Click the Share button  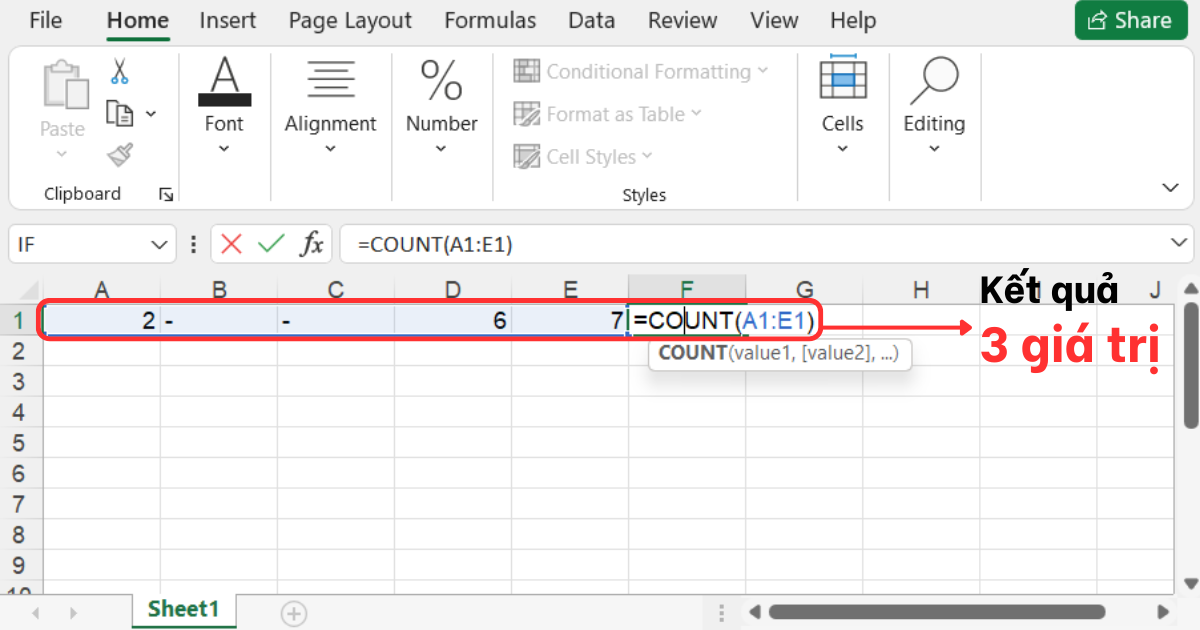1130,20
